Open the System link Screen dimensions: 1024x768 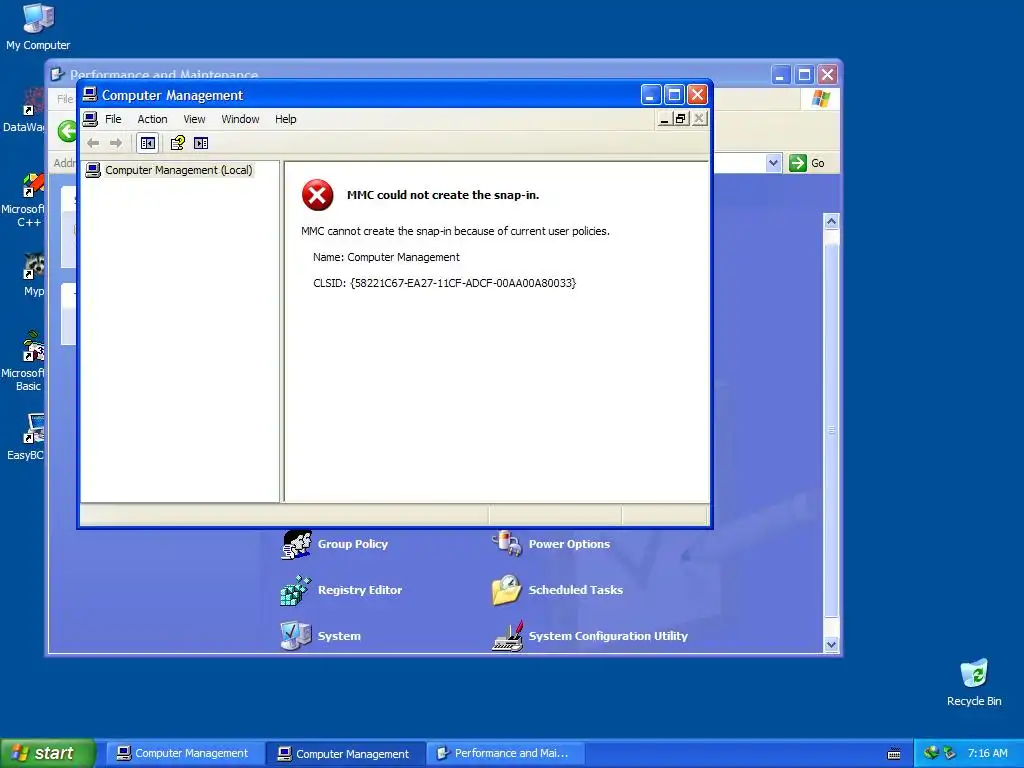click(339, 636)
